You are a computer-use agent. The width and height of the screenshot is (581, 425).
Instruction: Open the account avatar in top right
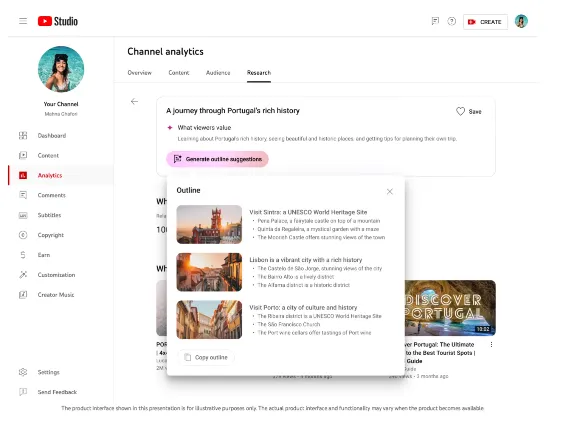521,21
